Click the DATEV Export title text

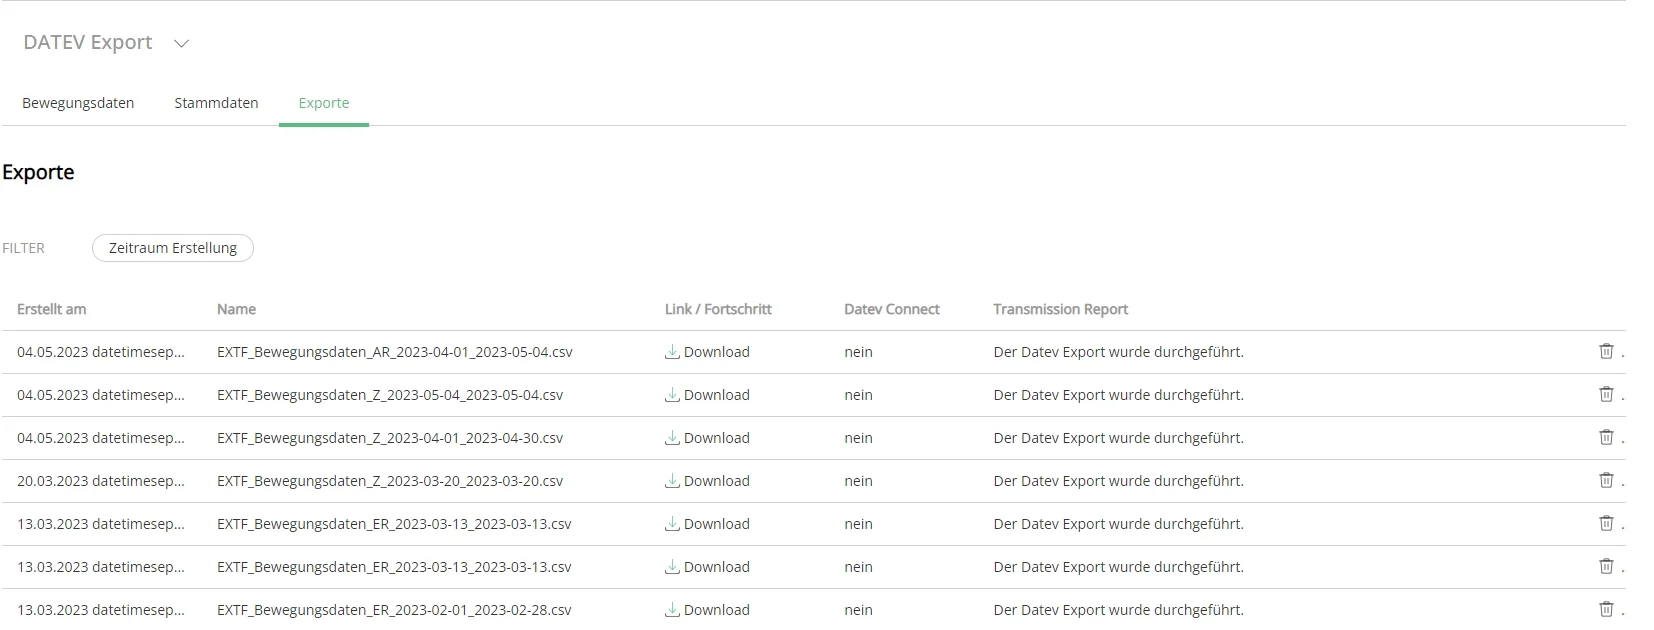tap(88, 42)
